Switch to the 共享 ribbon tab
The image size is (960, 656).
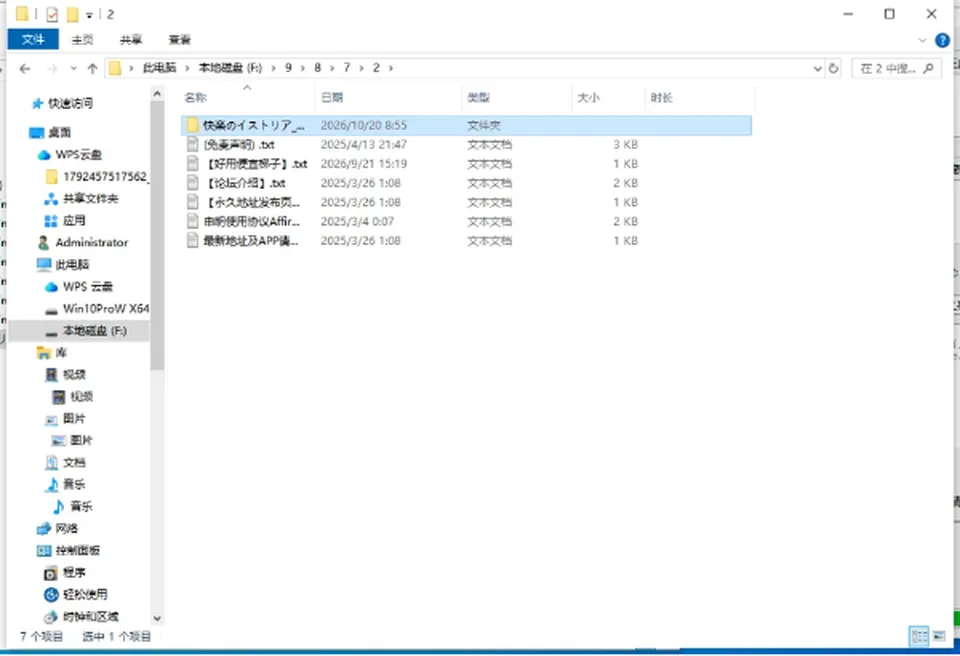(x=131, y=40)
